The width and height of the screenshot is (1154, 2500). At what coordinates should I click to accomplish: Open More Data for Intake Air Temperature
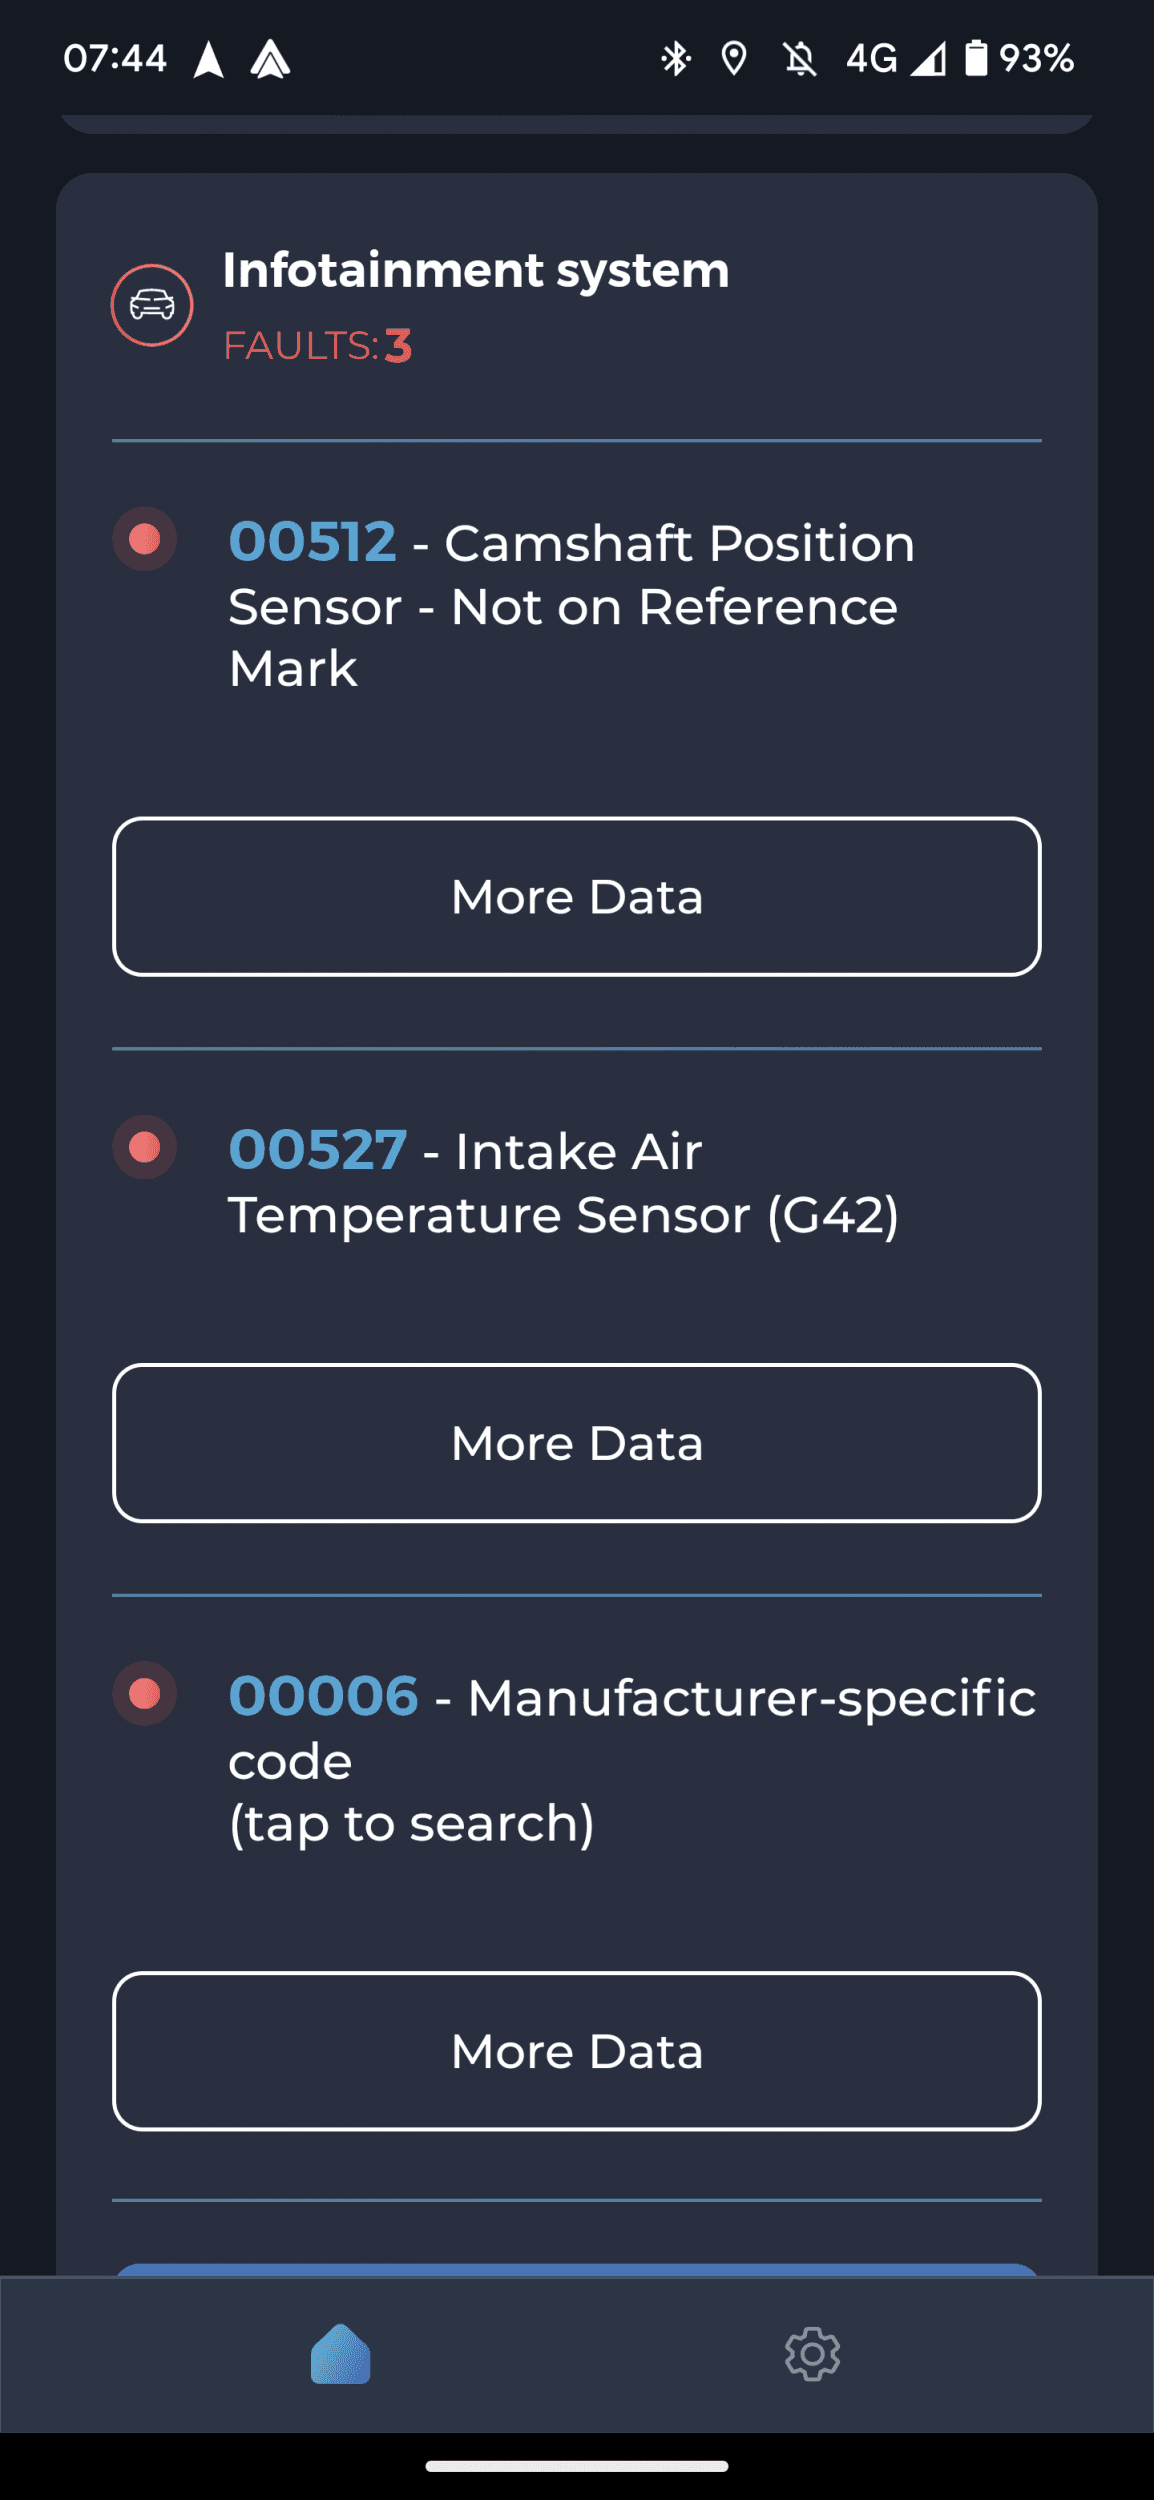(577, 1443)
